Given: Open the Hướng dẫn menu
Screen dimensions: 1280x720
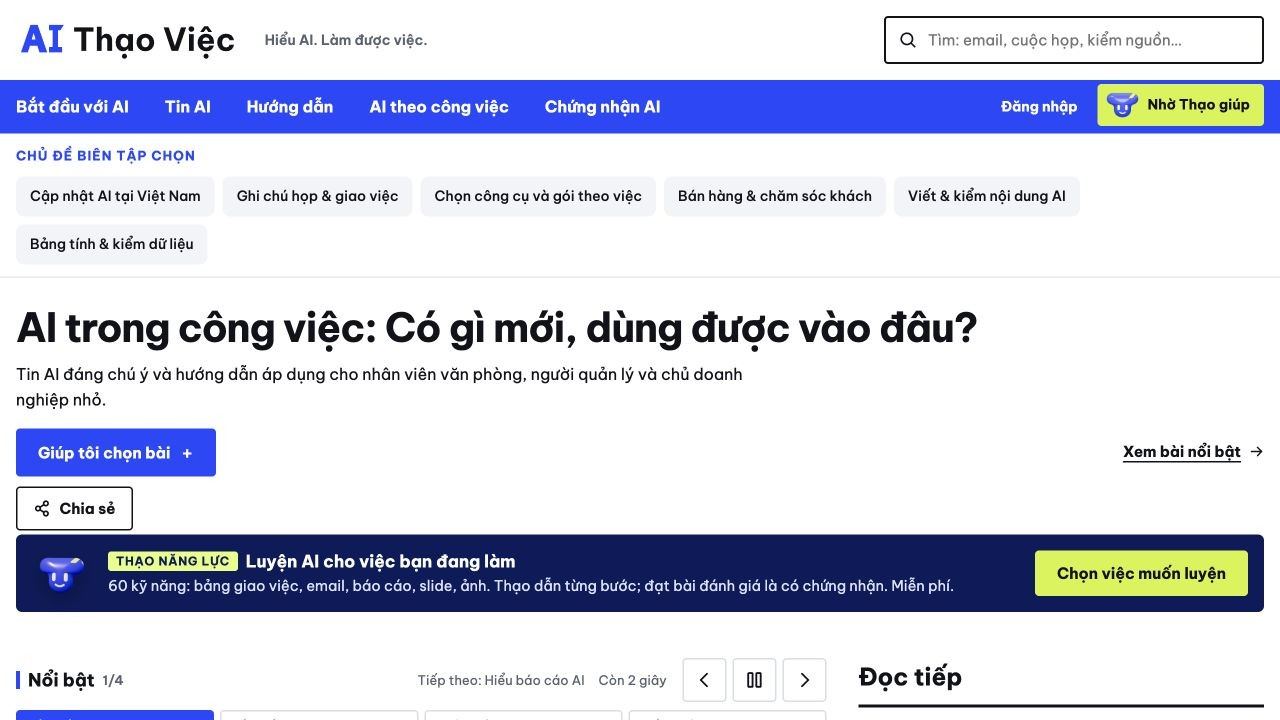Looking at the screenshot, I should 290,107.
